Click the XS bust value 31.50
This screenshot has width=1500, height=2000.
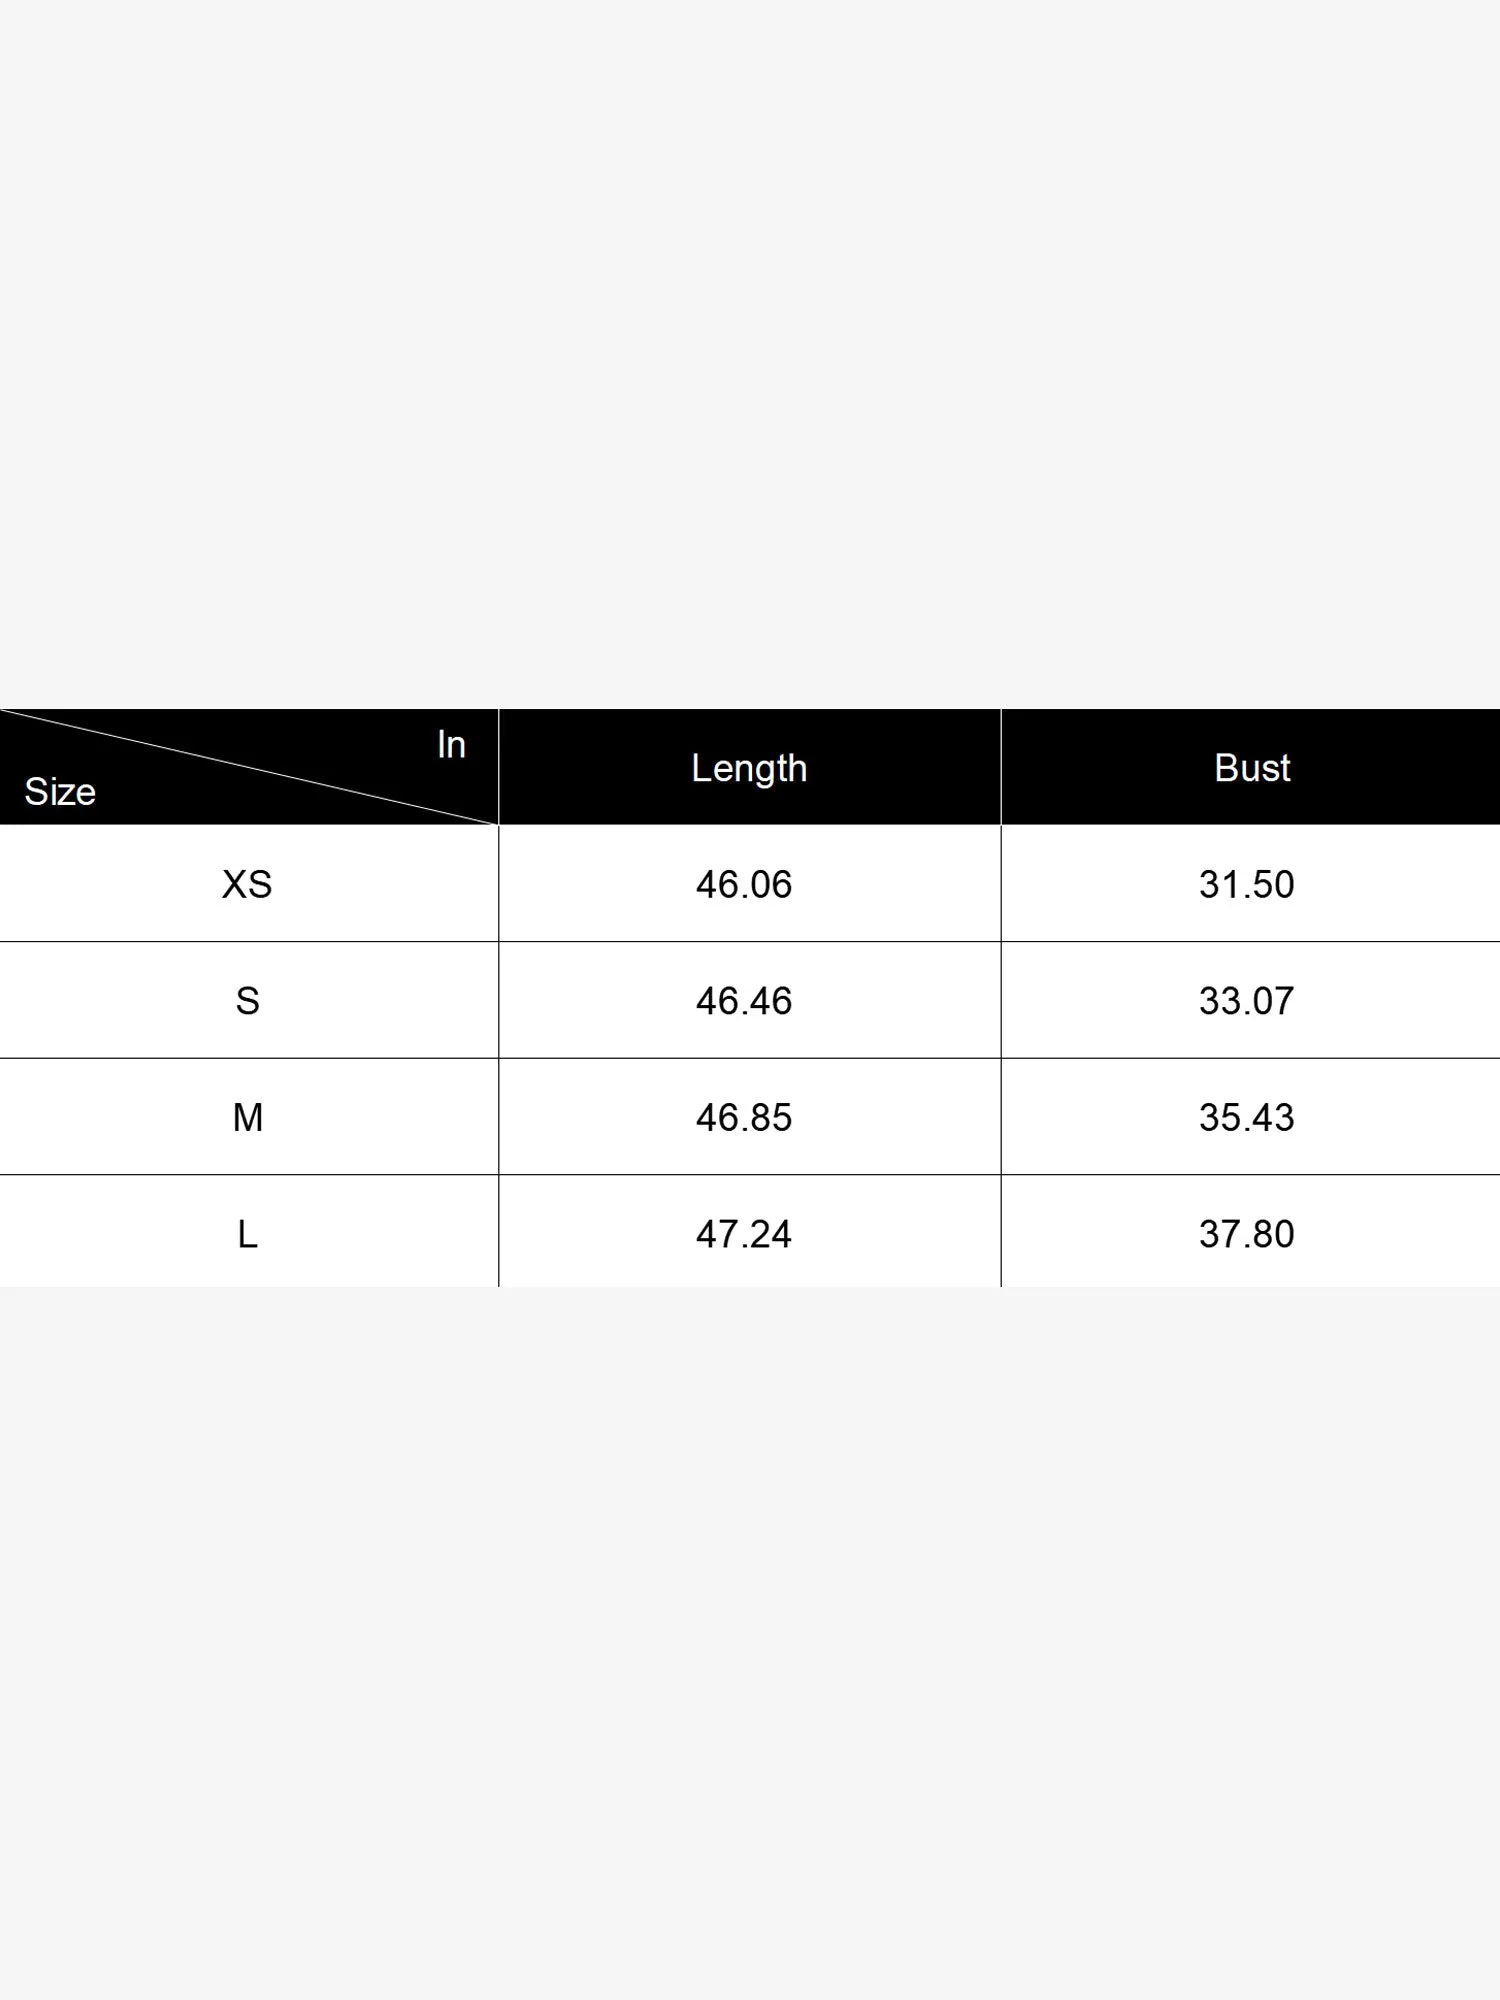point(1246,884)
